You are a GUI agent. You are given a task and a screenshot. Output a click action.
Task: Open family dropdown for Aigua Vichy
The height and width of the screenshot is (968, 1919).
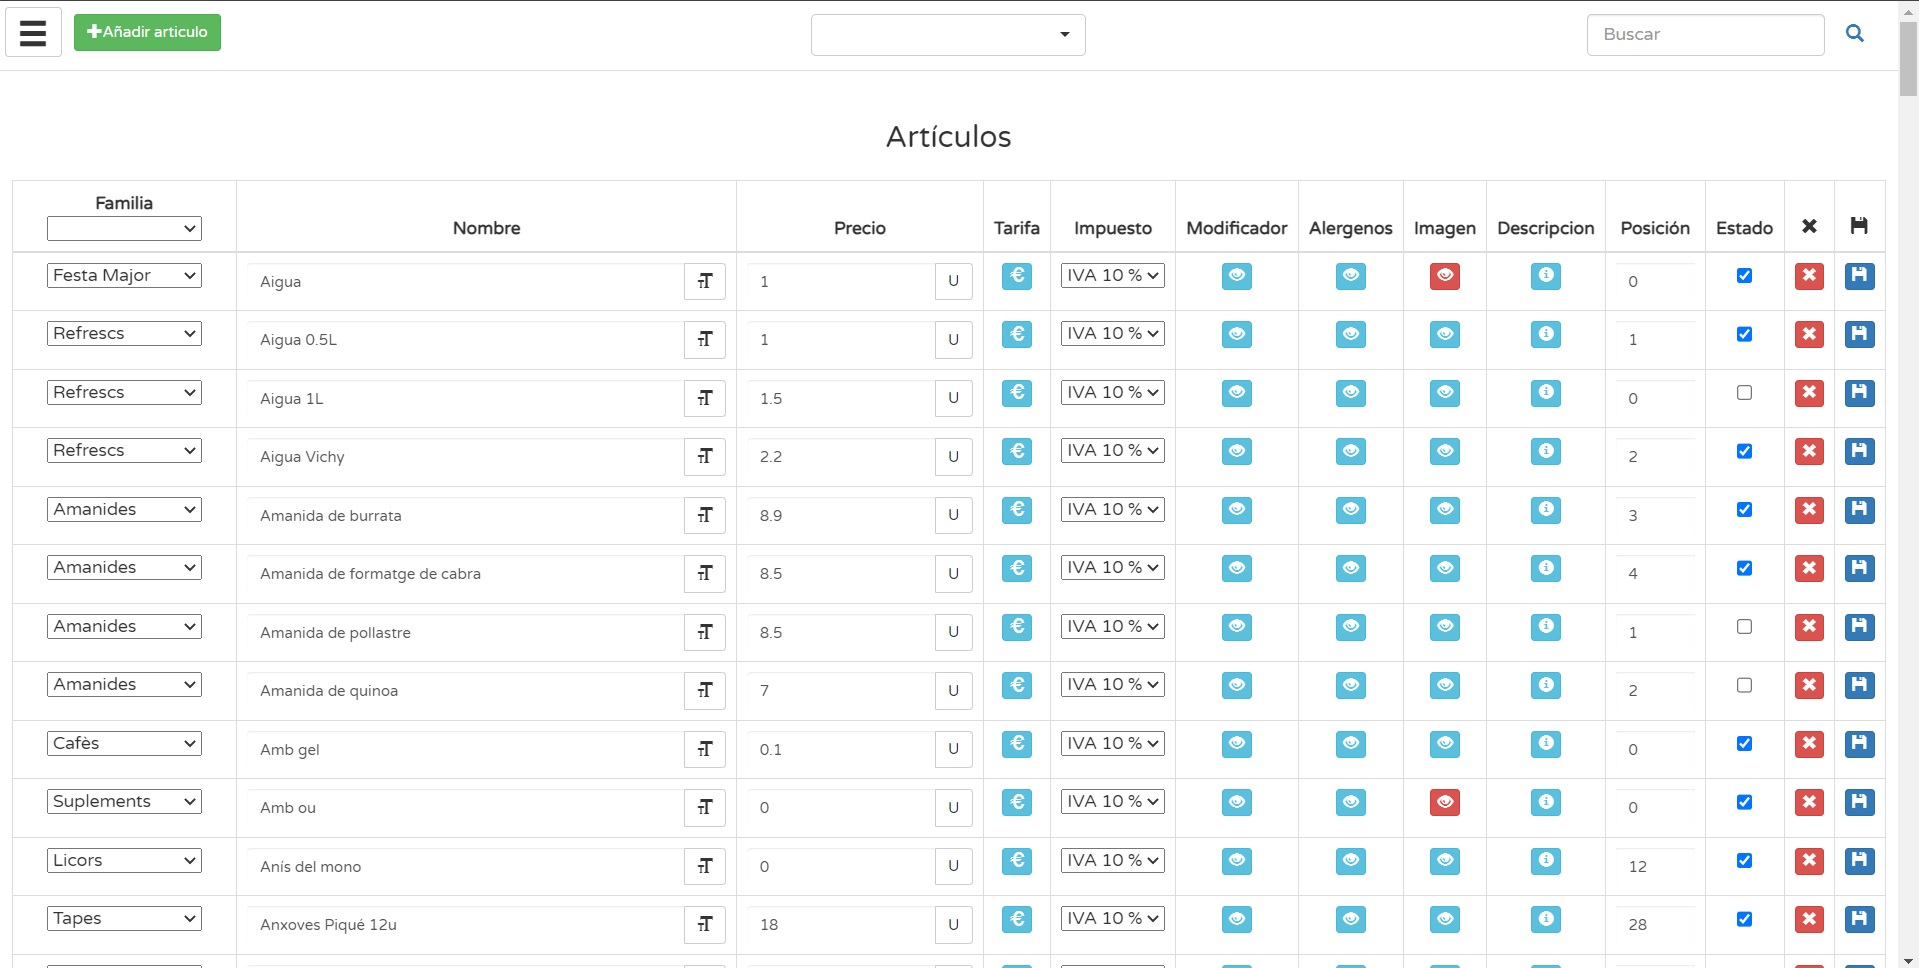click(x=124, y=451)
